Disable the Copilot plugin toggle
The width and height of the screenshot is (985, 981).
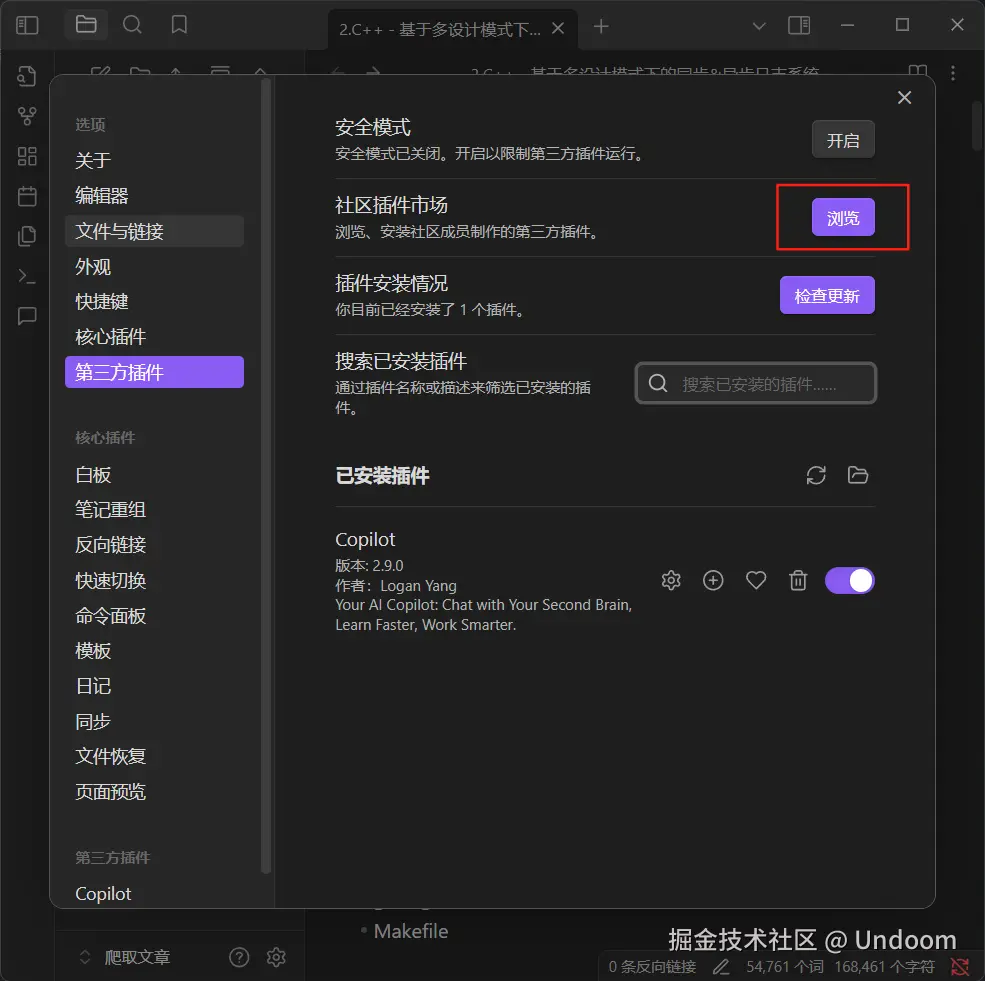tap(849, 580)
